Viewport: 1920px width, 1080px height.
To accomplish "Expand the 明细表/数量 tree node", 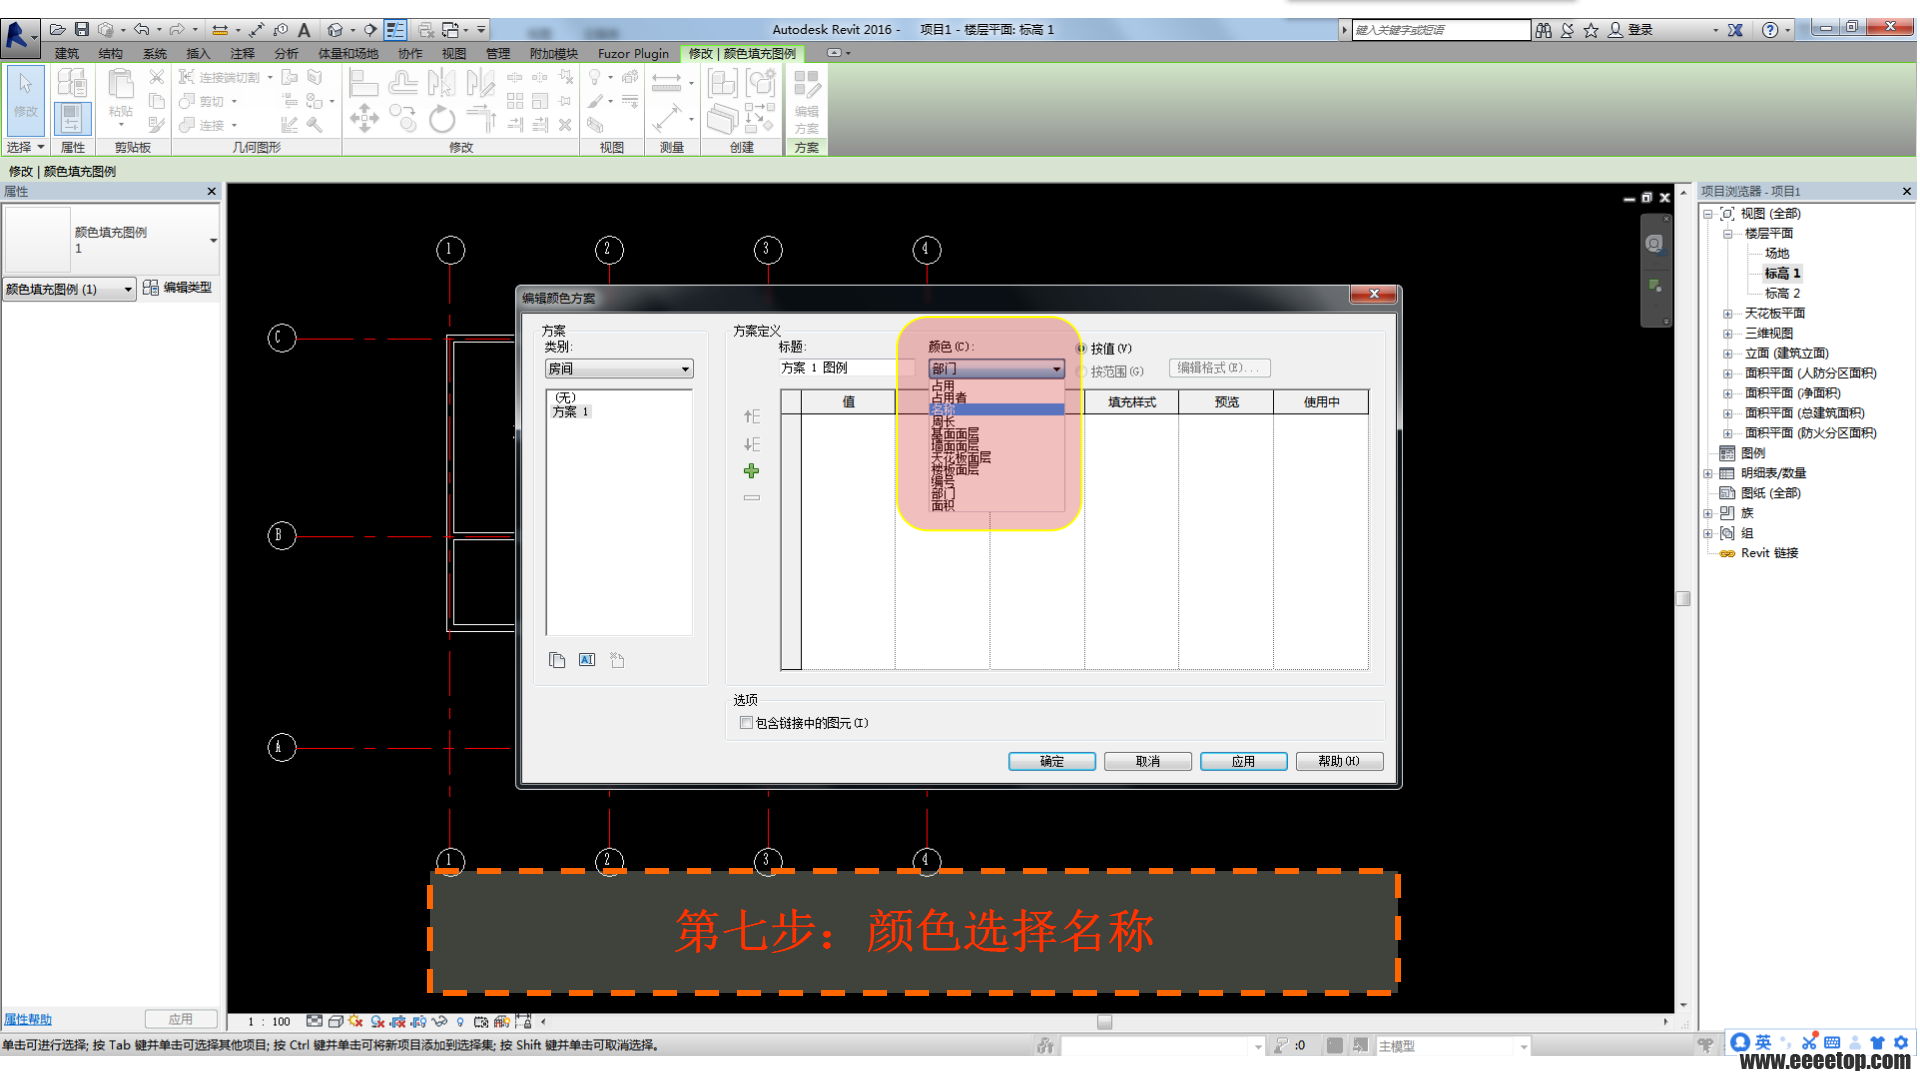I will click(x=1708, y=473).
